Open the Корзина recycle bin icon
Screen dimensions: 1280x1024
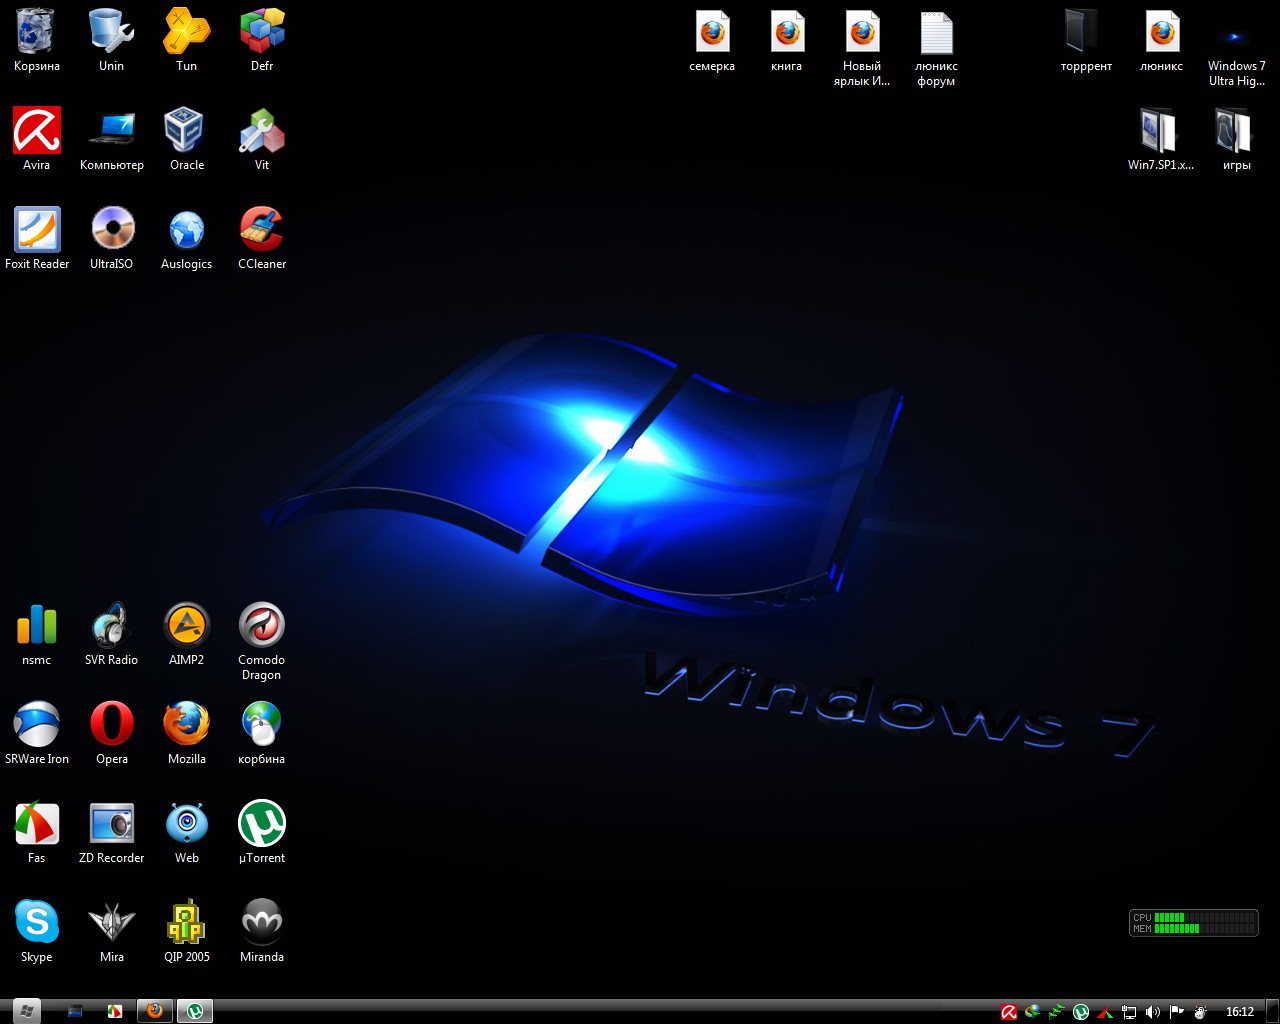[x=37, y=40]
